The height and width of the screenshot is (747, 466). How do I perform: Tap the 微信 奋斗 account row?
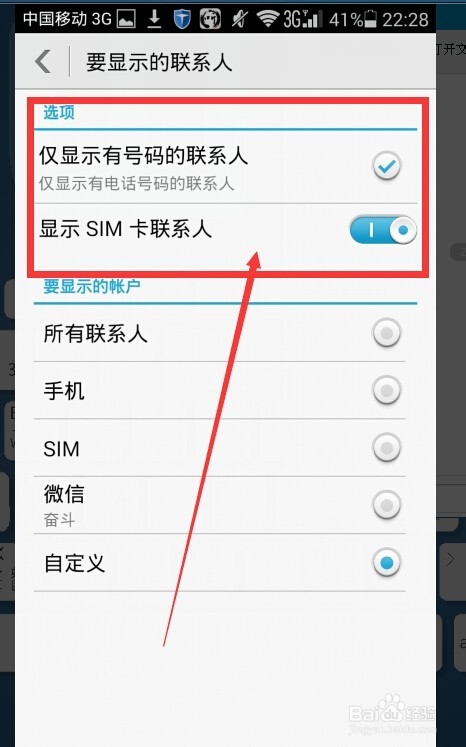click(x=219, y=505)
